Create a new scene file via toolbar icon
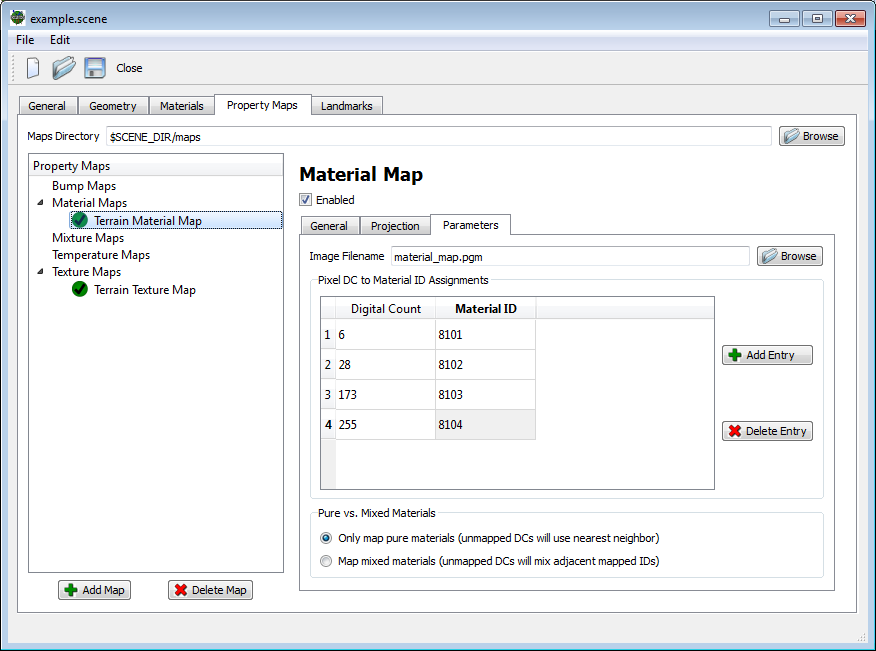This screenshot has width=876, height=651. coord(31,67)
